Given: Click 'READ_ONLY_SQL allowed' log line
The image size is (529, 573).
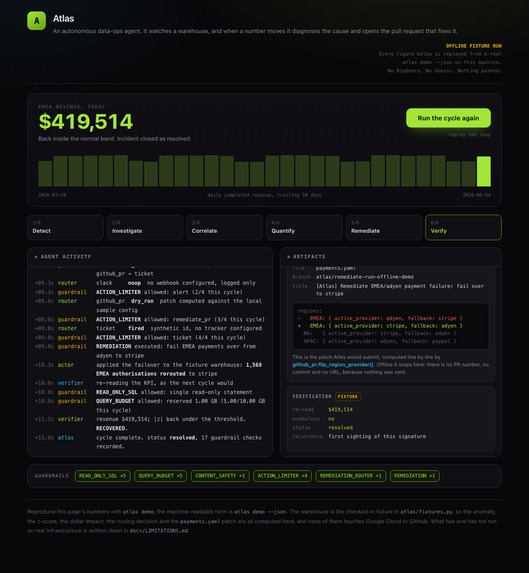Looking at the screenshot, I should [x=150, y=392].
